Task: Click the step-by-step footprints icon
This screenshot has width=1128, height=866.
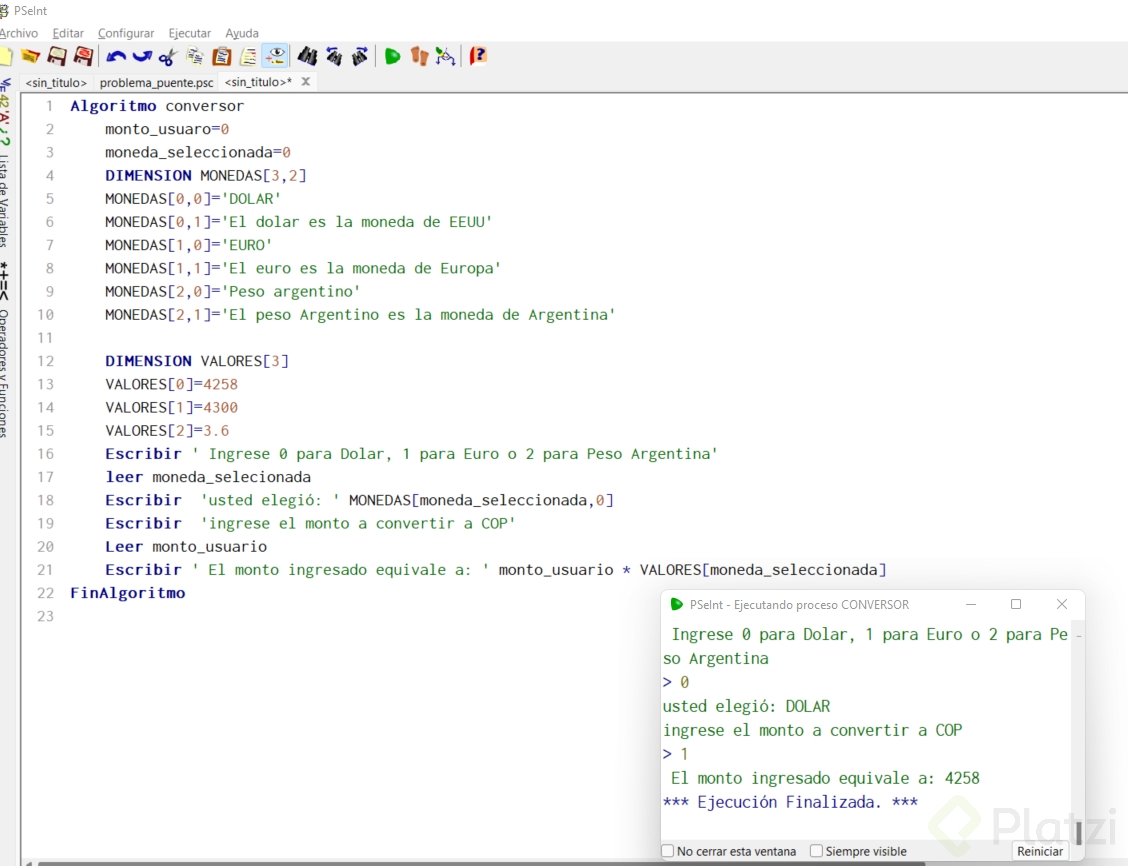Action: point(419,57)
